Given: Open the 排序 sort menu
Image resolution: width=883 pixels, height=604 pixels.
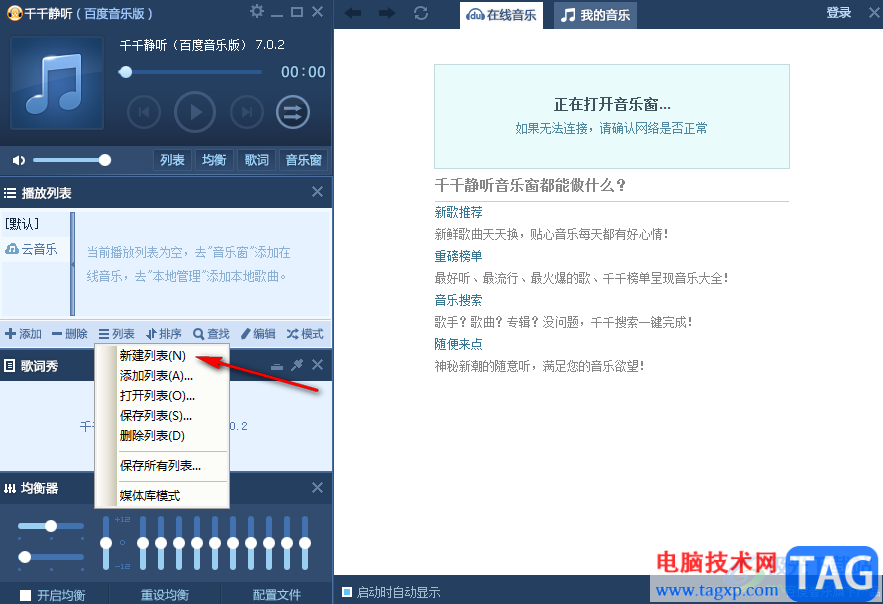Looking at the screenshot, I should [163, 334].
